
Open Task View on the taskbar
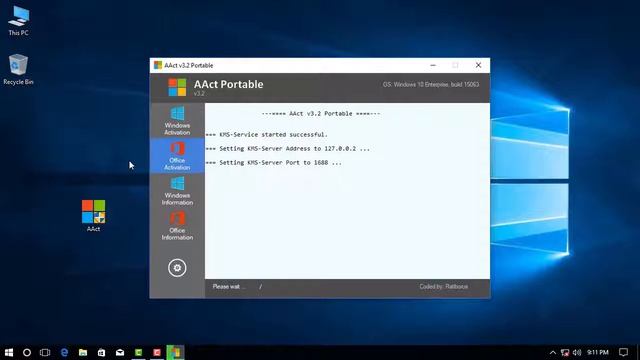[x=45, y=352]
